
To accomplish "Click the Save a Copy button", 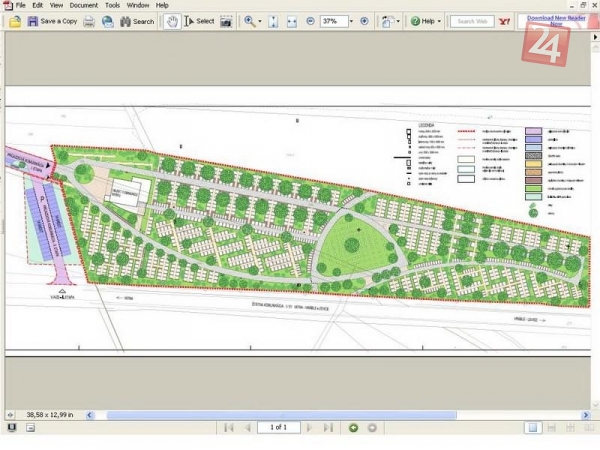I will click(x=52, y=21).
